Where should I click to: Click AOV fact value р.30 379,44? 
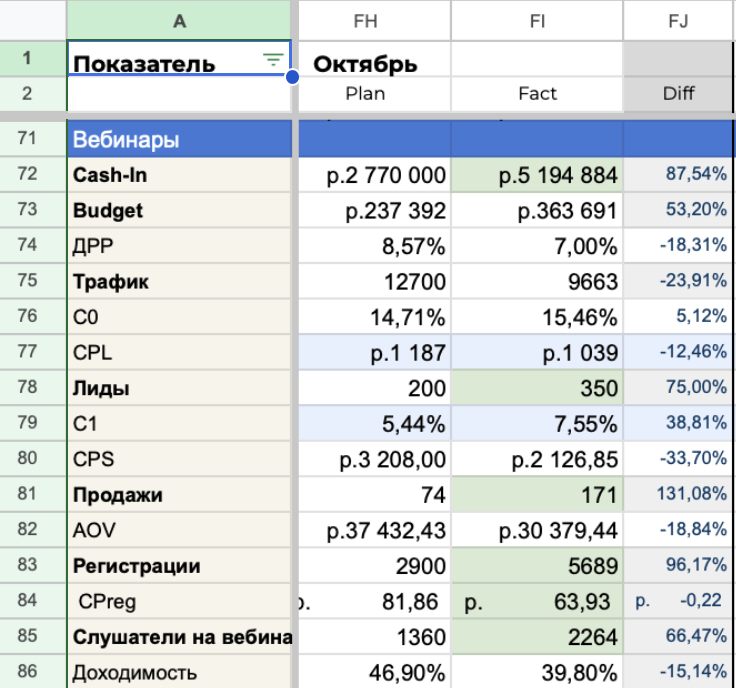point(537,530)
